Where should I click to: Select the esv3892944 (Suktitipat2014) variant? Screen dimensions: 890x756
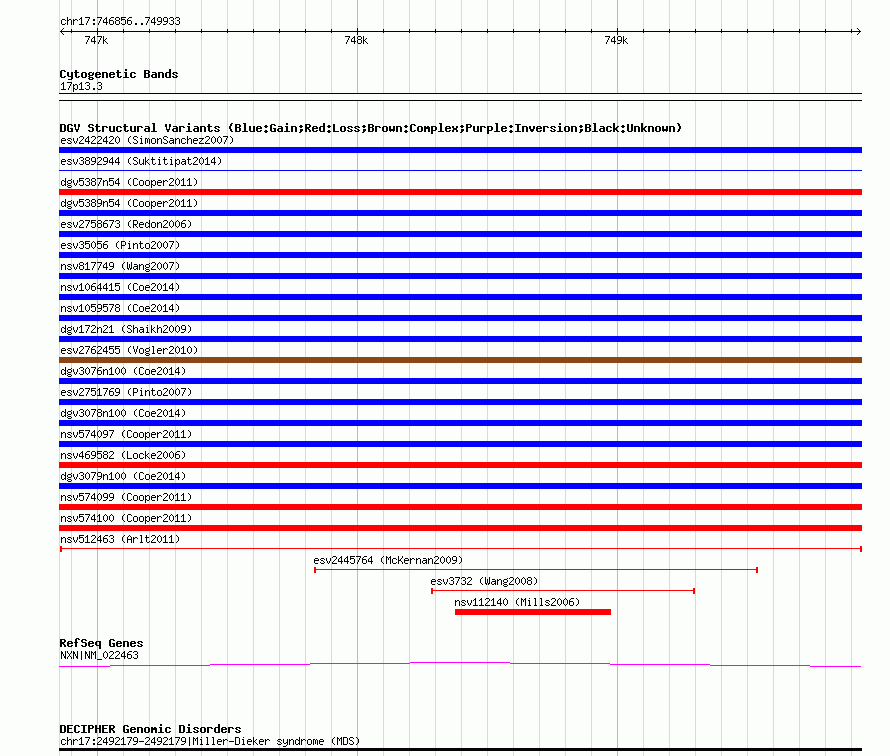click(x=141, y=161)
